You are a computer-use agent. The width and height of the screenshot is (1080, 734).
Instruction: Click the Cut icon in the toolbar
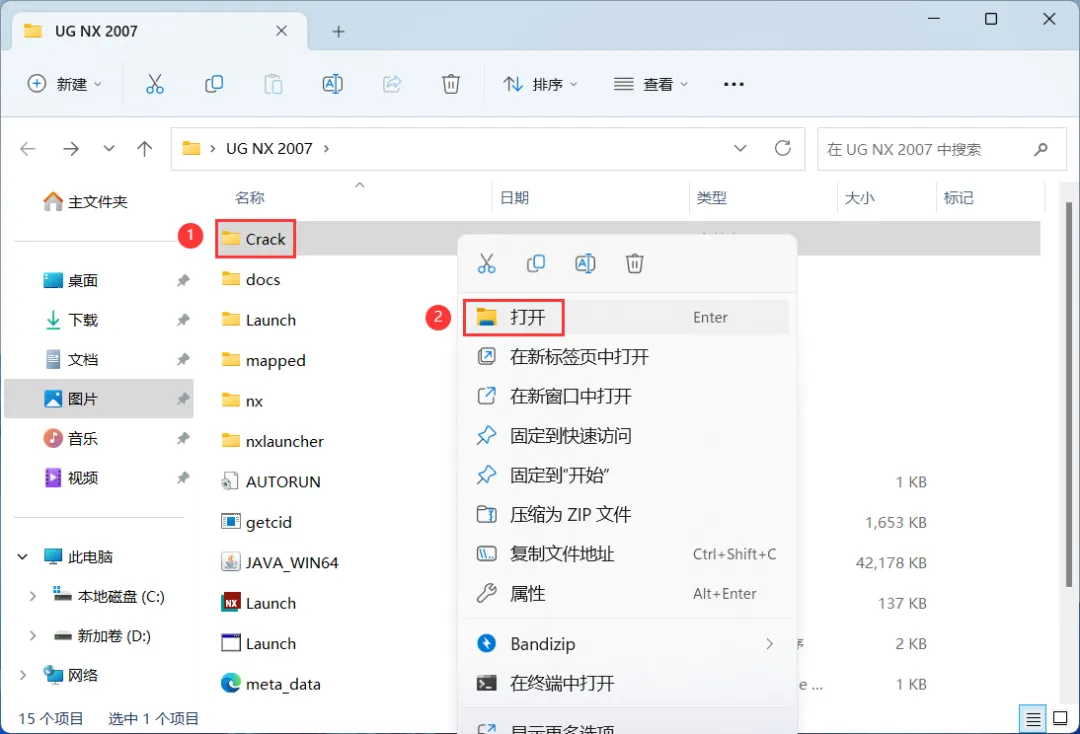[155, 84]
